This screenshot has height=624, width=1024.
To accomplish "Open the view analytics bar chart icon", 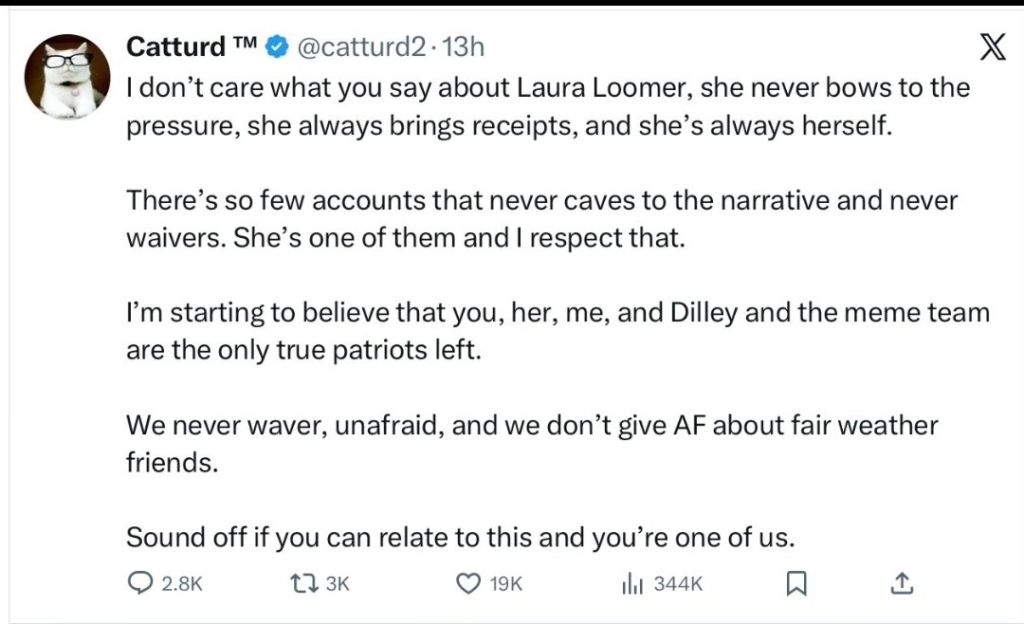I will point(630,584).
